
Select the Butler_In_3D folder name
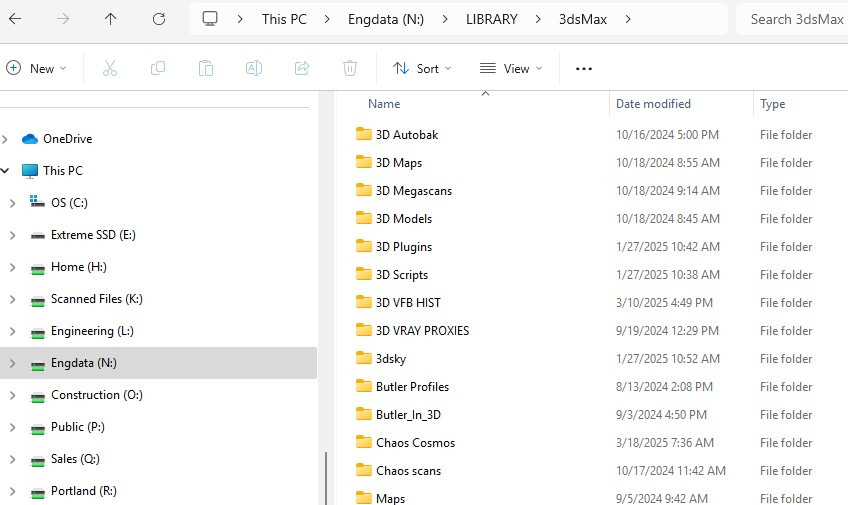[408, 415]
